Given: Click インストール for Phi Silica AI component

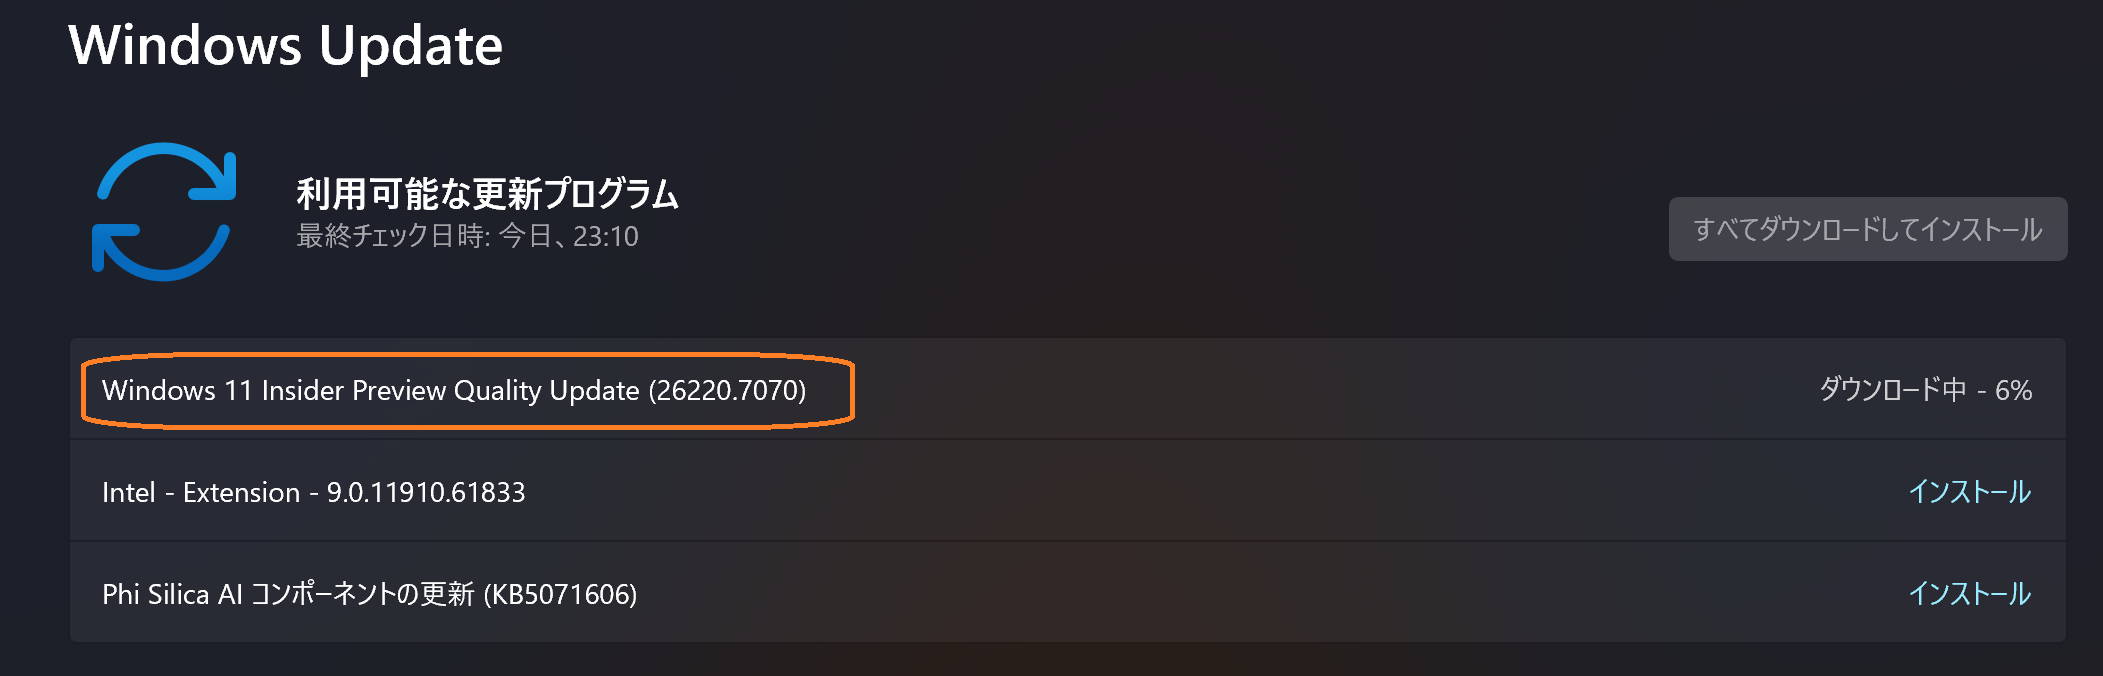Looking at the screenshot, I should pos(1970,593).
